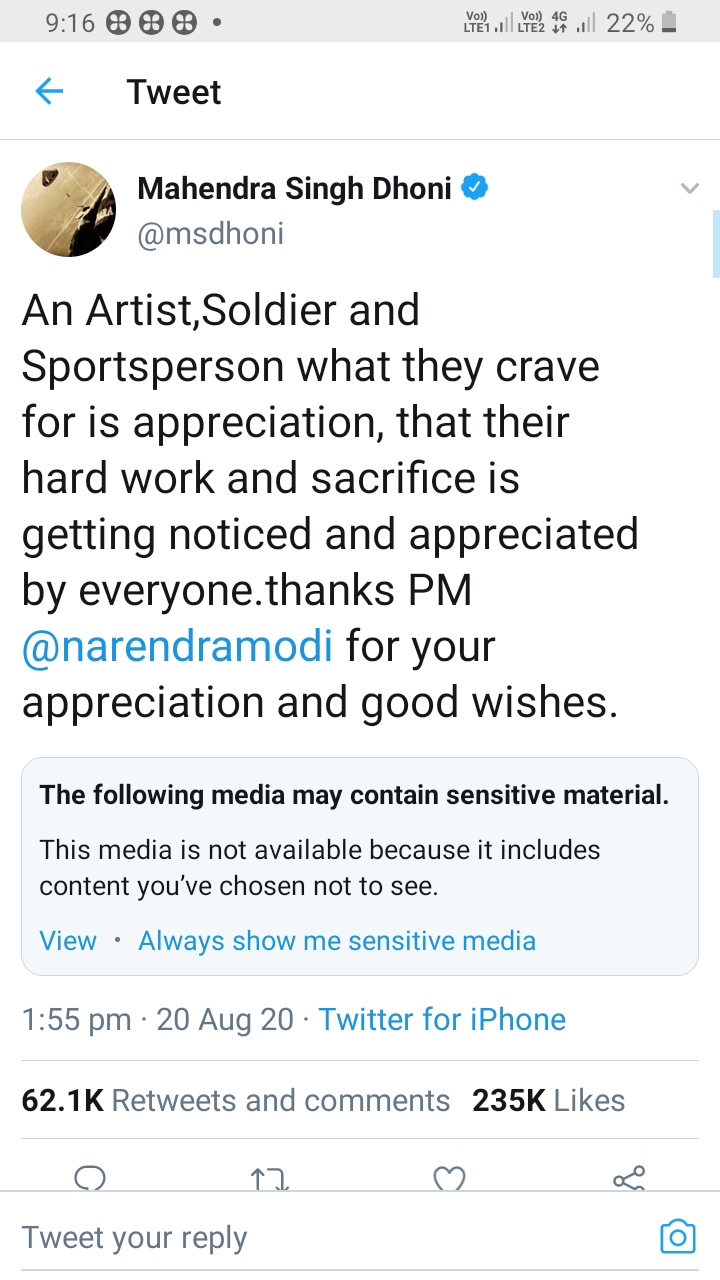
Task: View the hidden sensitive media
Action: tap(68, 941)
